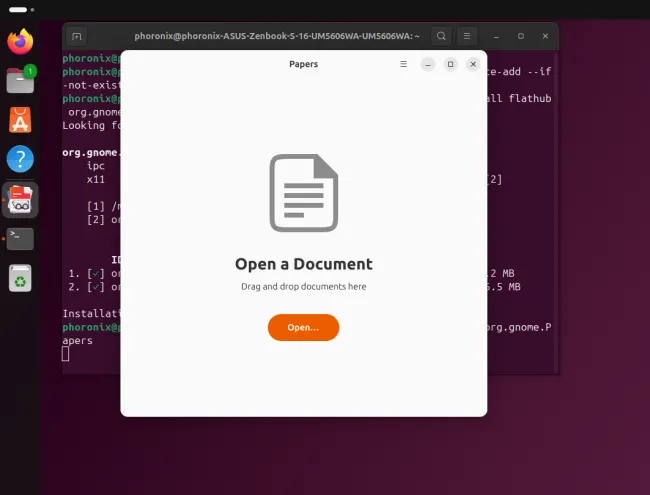
Task: Open a new tab in the Terminal
Action: coord(77,36)
